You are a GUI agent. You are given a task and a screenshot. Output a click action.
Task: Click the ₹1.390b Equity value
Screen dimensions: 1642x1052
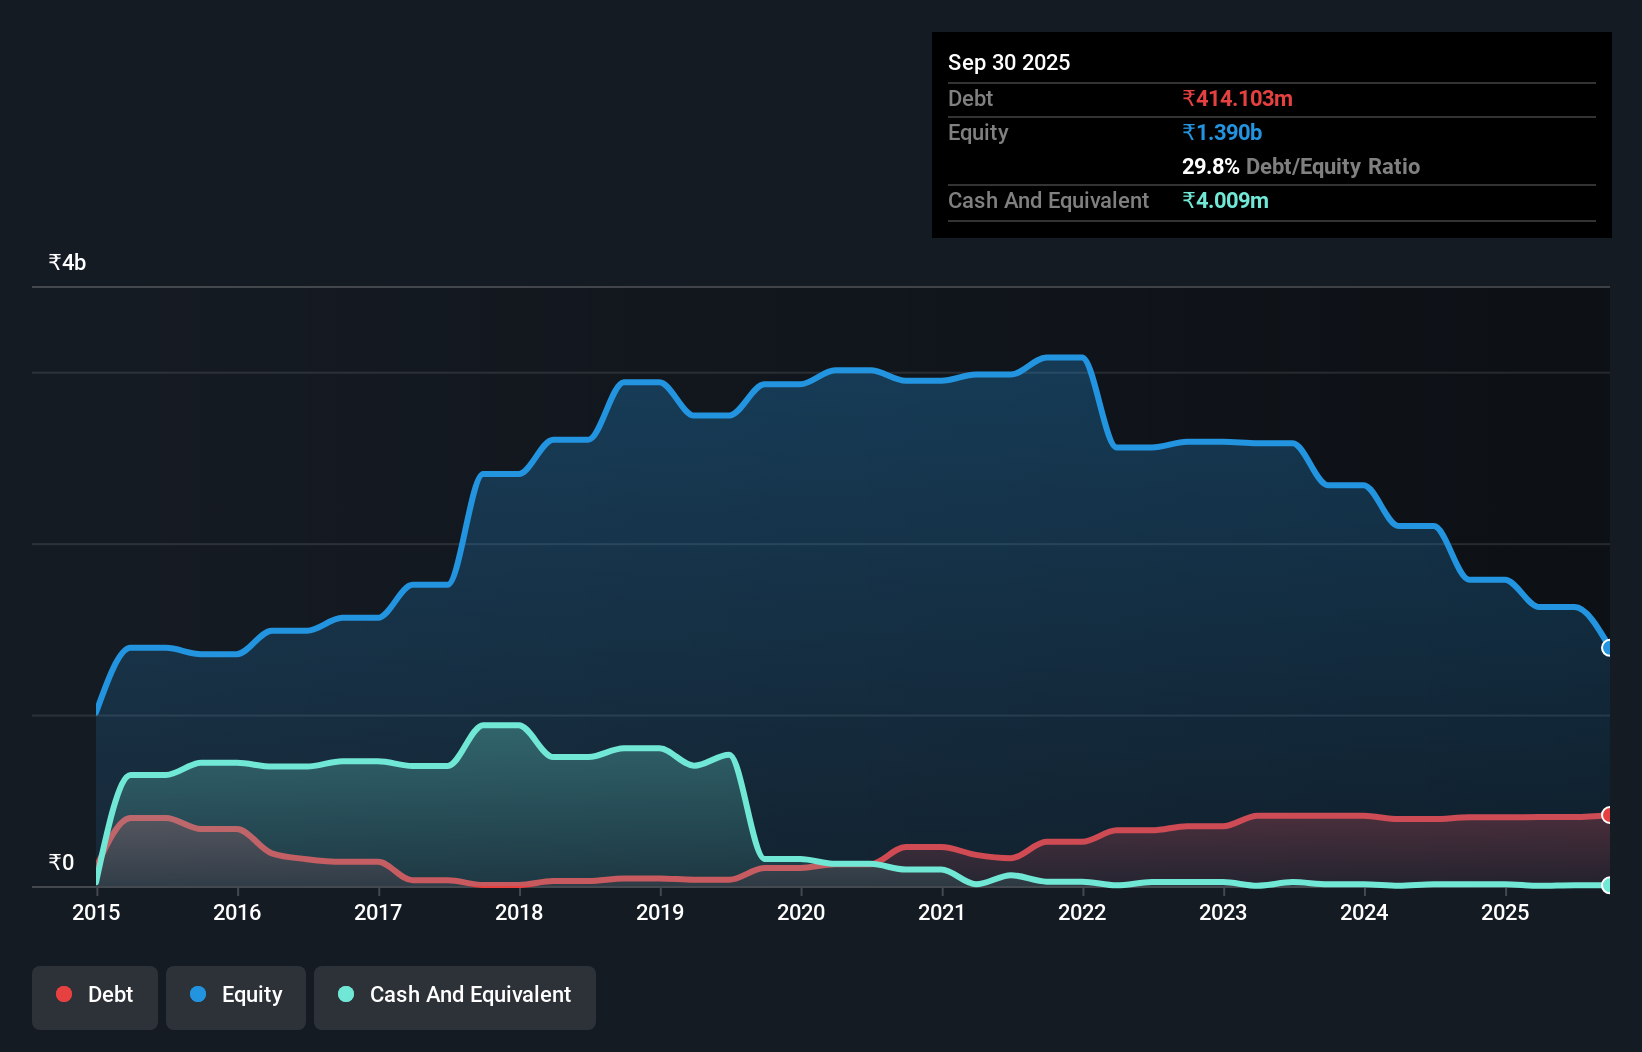coord(1221,132)
